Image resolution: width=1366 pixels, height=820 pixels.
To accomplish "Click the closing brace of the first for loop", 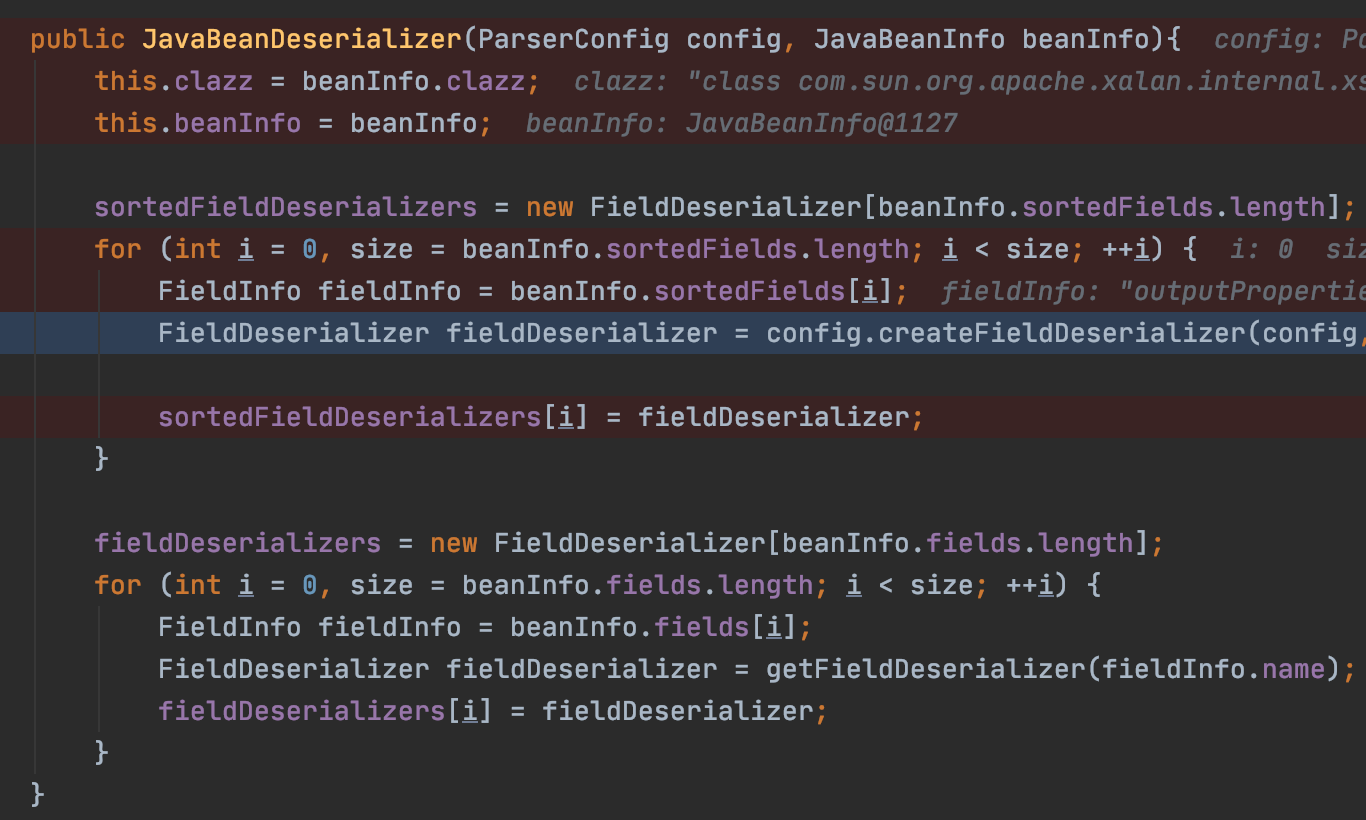I will pyautogui.click(x=101, y=459).
